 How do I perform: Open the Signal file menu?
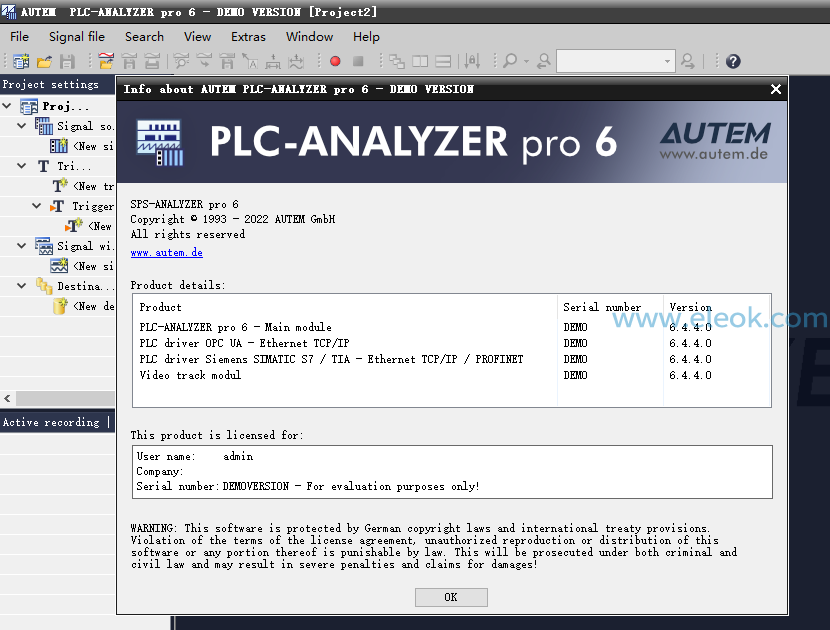pos(77,37)
